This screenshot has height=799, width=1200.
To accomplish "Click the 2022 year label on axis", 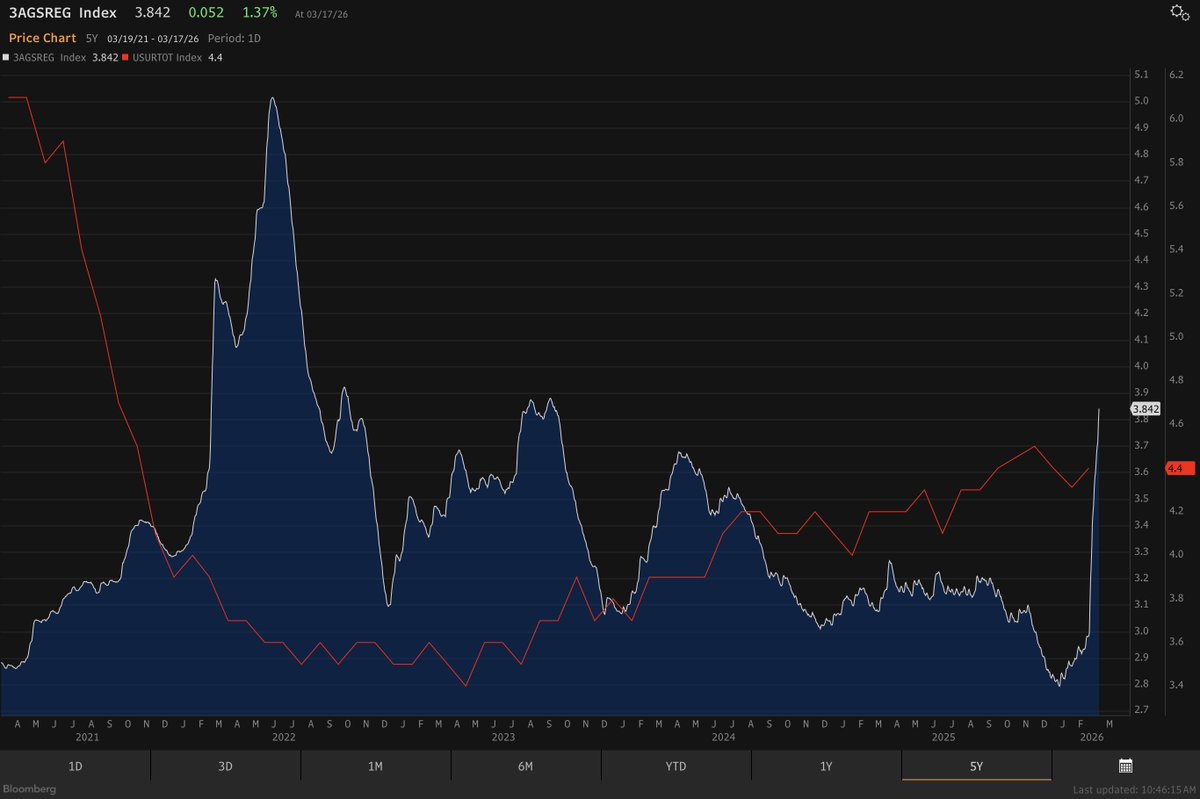I will tap(284, 737).
